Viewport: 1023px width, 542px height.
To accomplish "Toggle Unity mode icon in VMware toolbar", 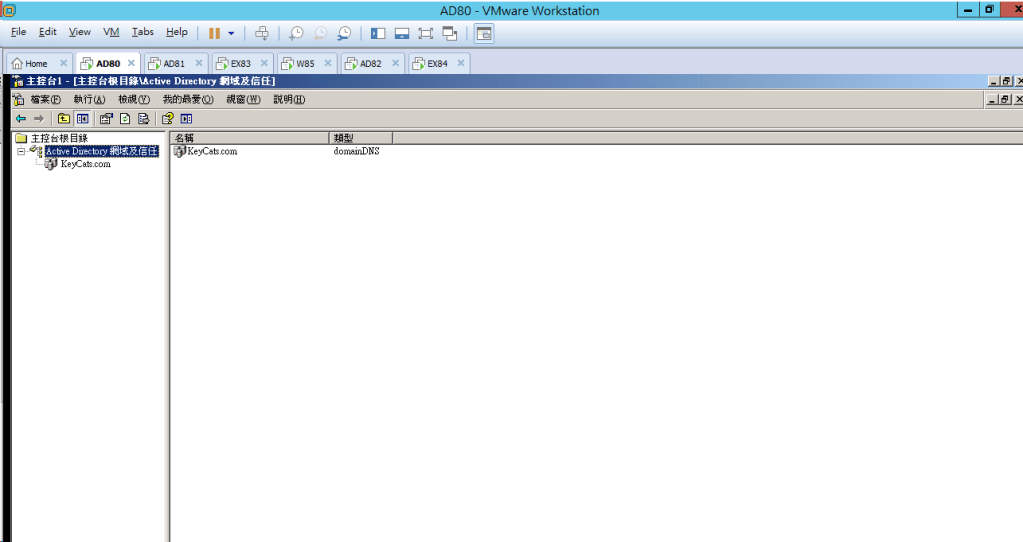I will [450, 33].
